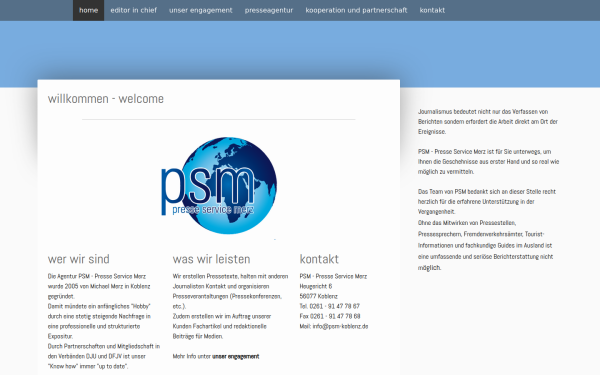
Task: Click text 'Wir erstellen Pressetexte, halten mit anderen'
Action: click(230, 276)
